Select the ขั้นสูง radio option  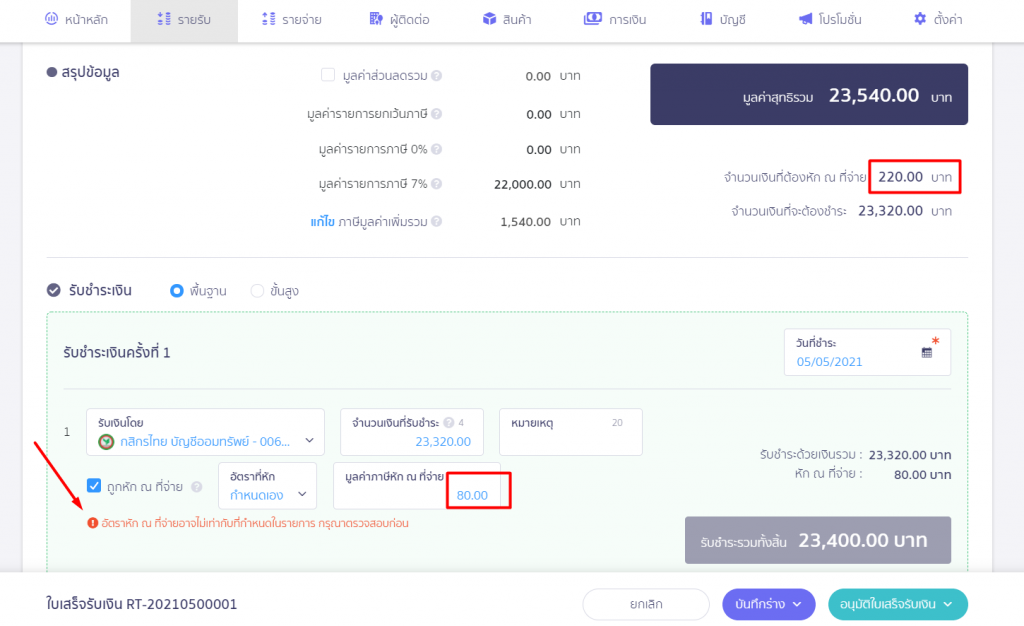click(x=257, y=290)
